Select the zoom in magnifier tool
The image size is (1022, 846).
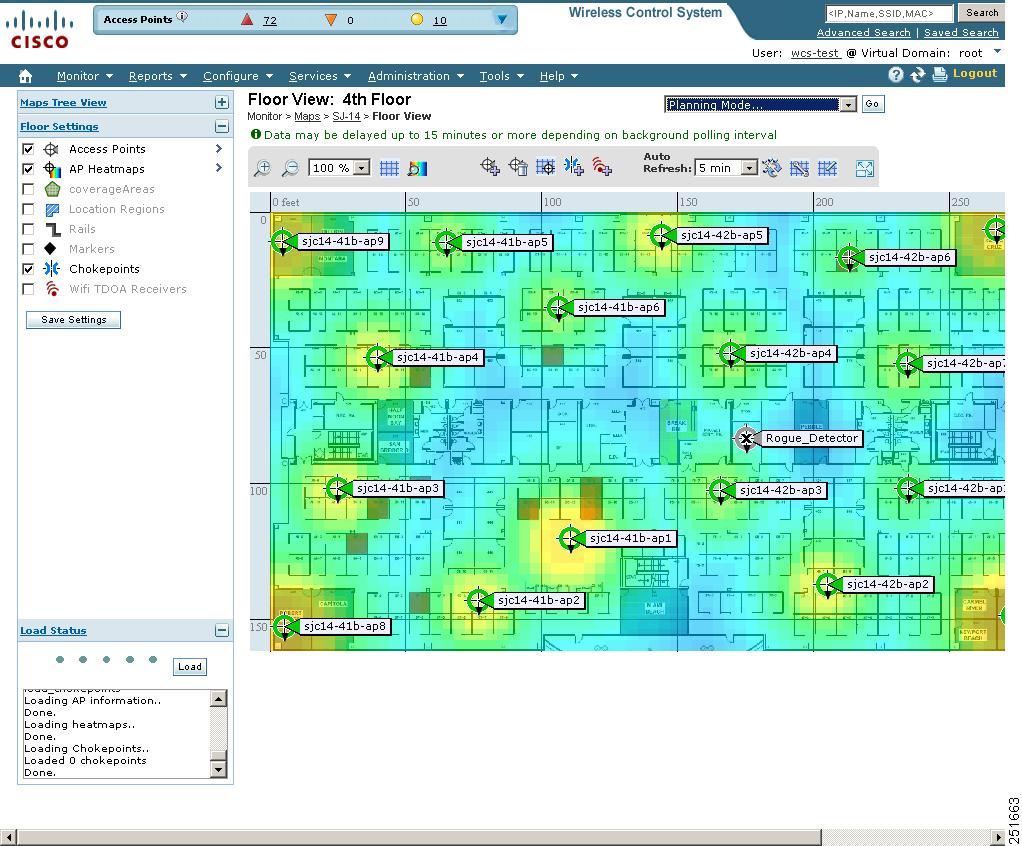click(262, 167)
